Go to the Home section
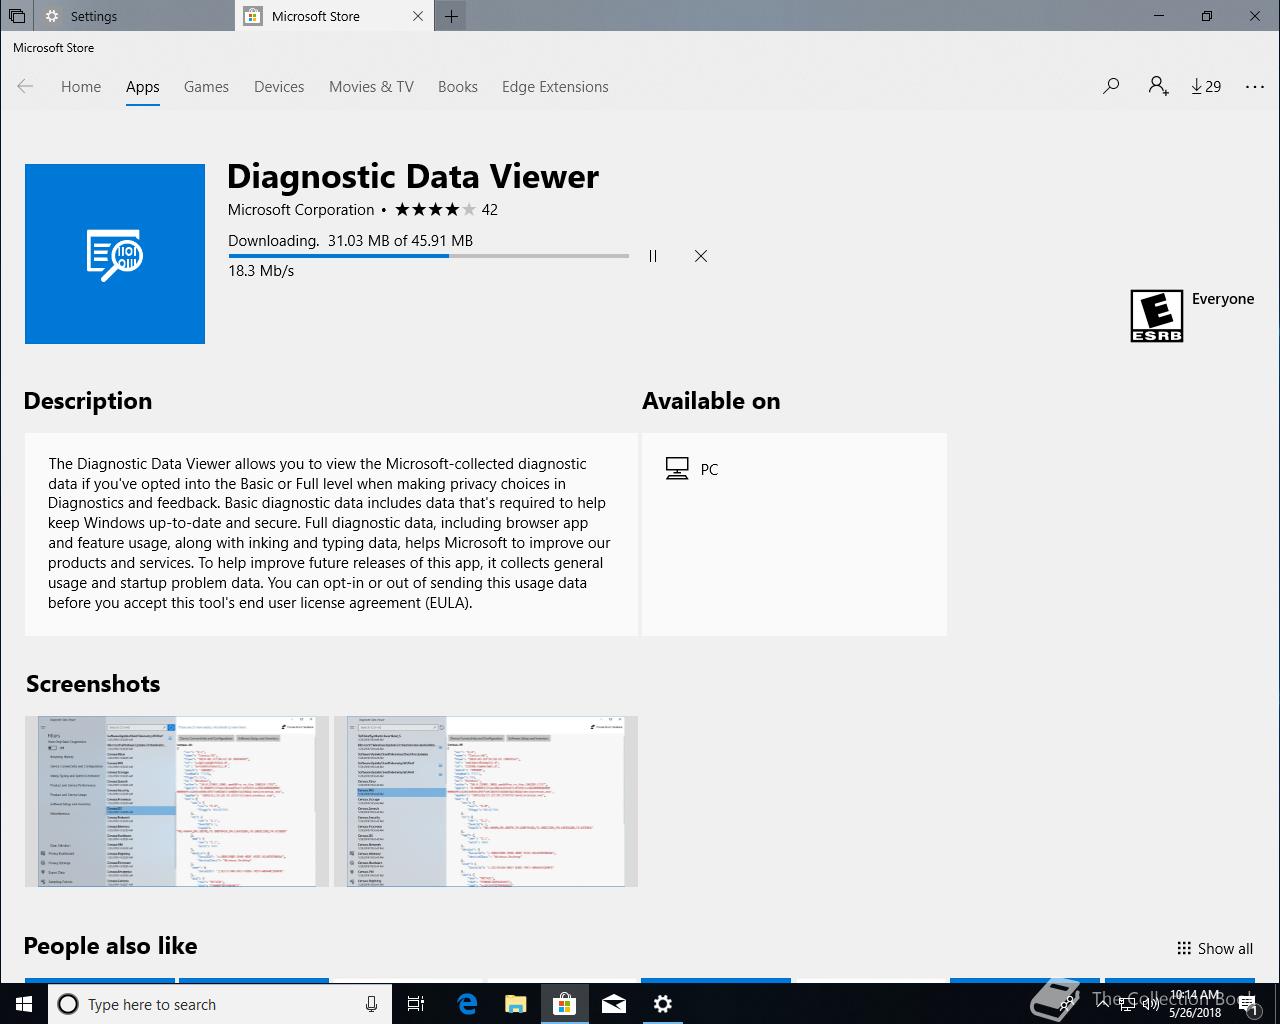 [81, 87]
